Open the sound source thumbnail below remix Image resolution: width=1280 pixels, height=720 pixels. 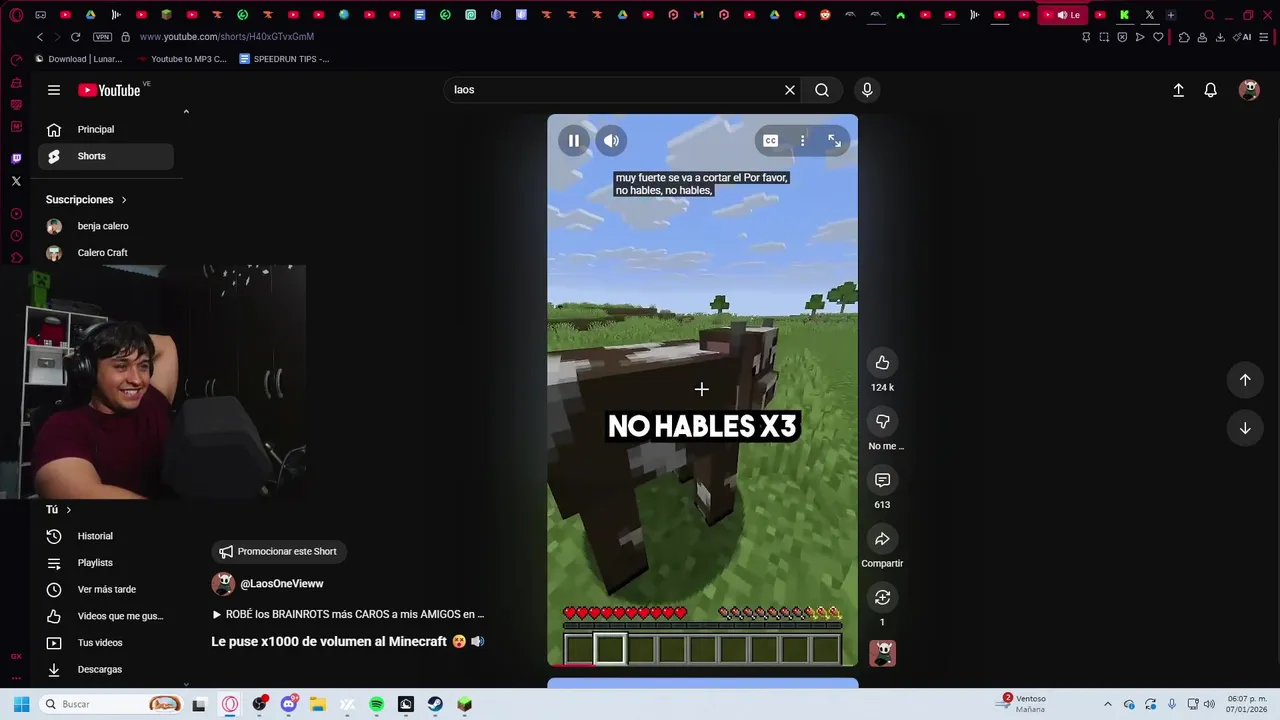[882, 653]
